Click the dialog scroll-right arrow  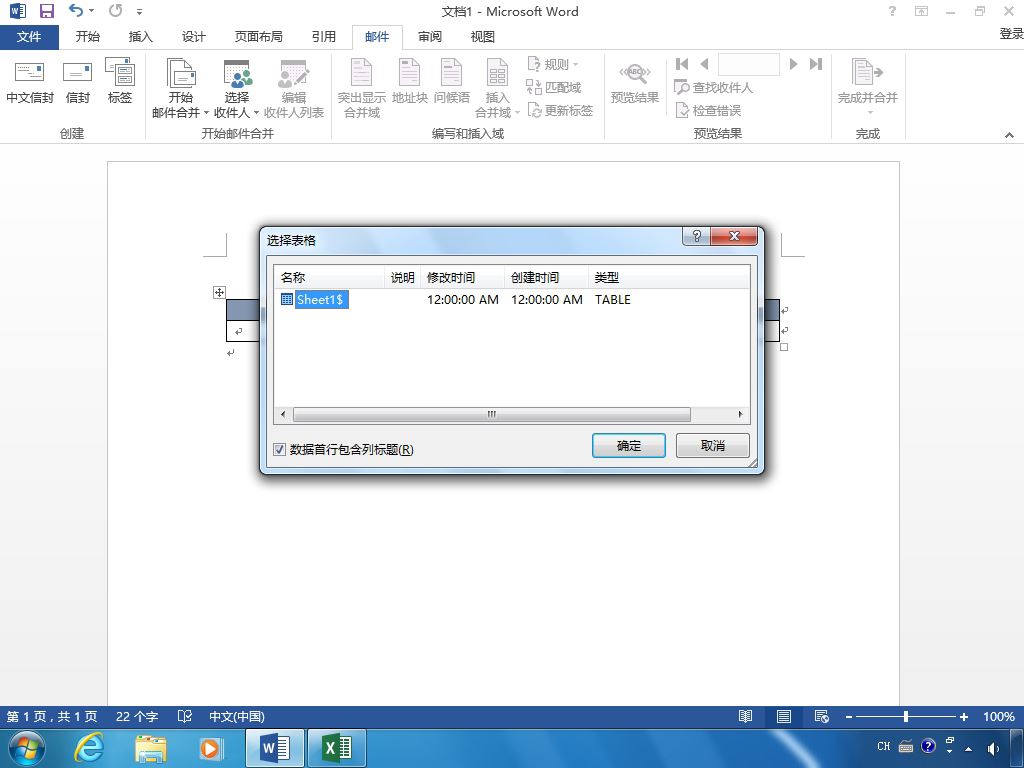tap(740, 414)
